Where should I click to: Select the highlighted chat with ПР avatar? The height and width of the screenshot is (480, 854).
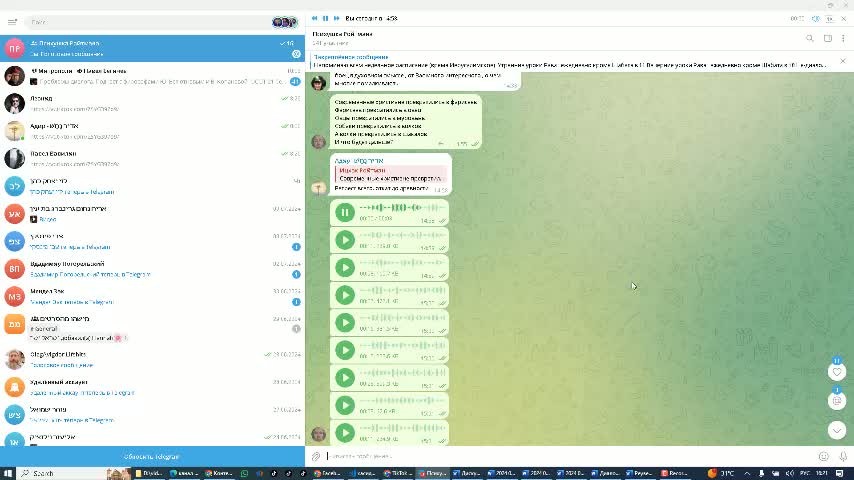[152, 48]
